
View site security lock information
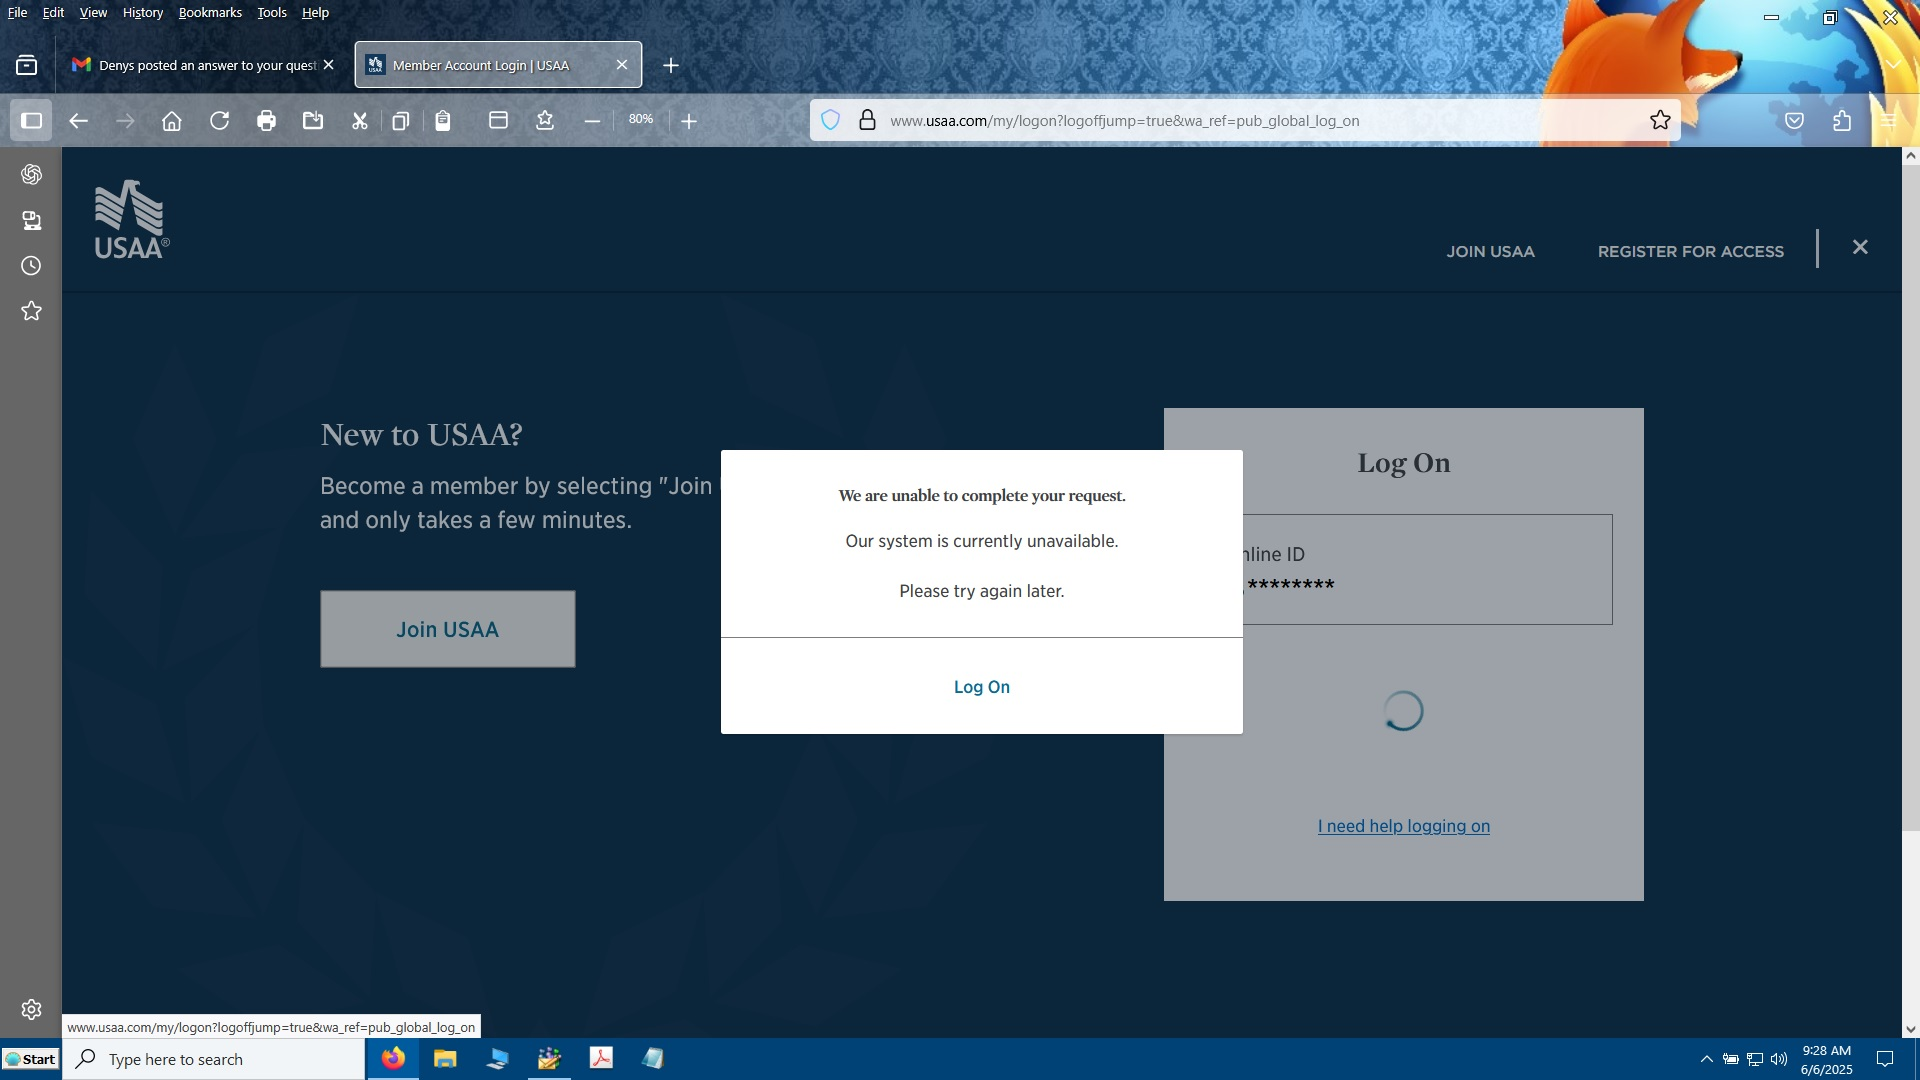867,121
